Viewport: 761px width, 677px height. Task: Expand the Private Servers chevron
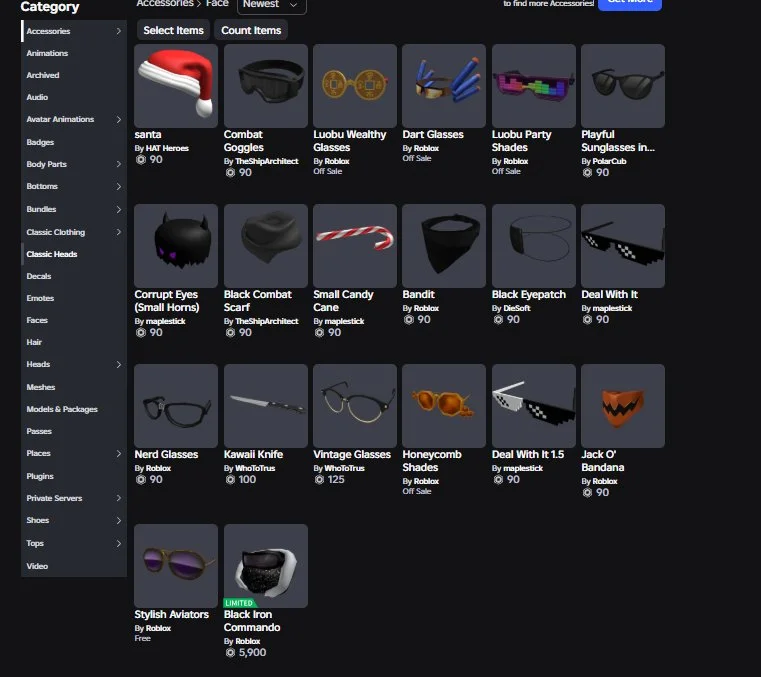click(x=118, y=498)
